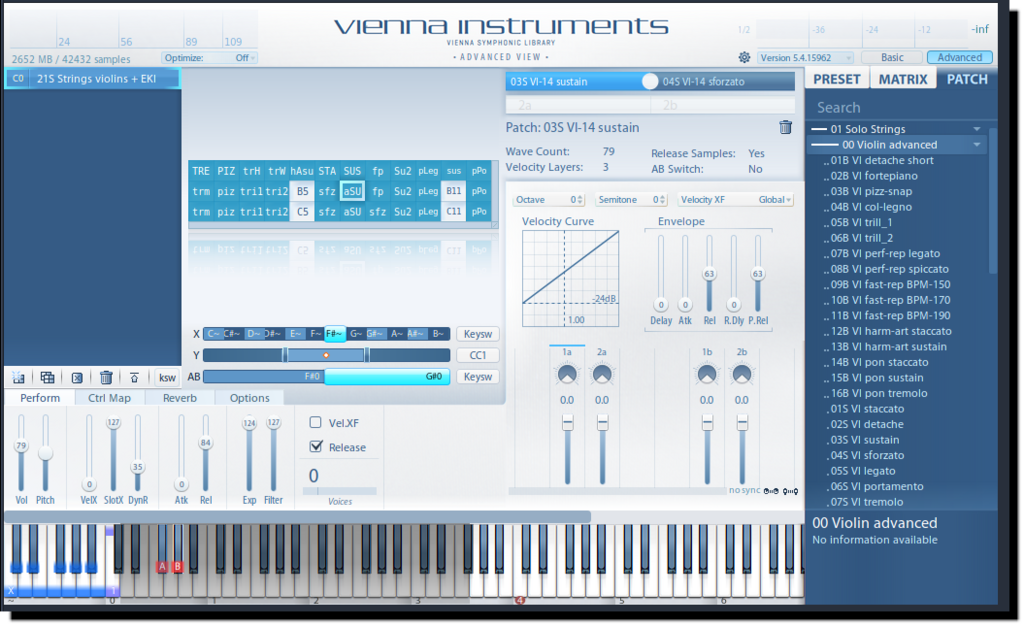Open the Ctrl Map tab
The width and height of the screenshot is (1024, 626).
click(109, 398)
